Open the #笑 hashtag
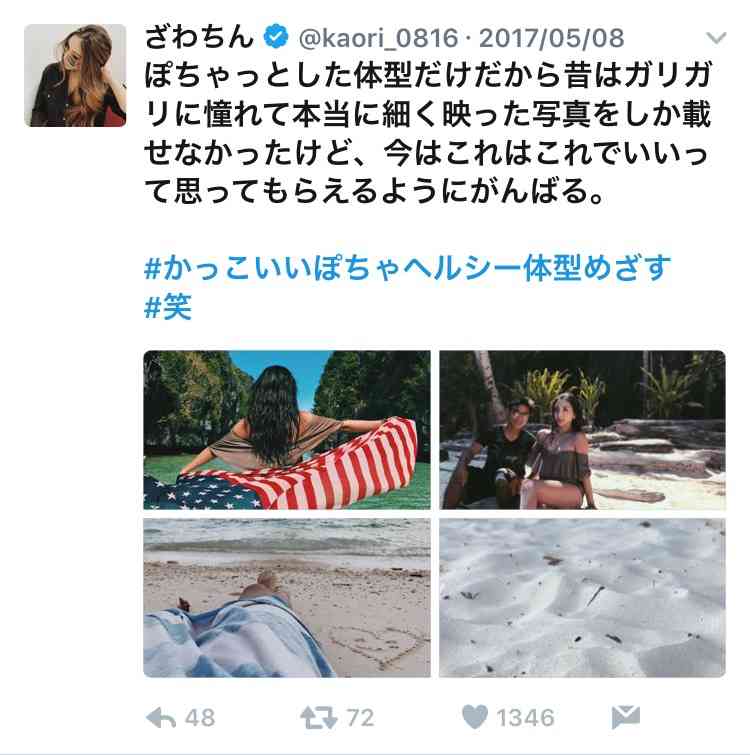Screen dimensions: 750x755 tap(168, 307)
